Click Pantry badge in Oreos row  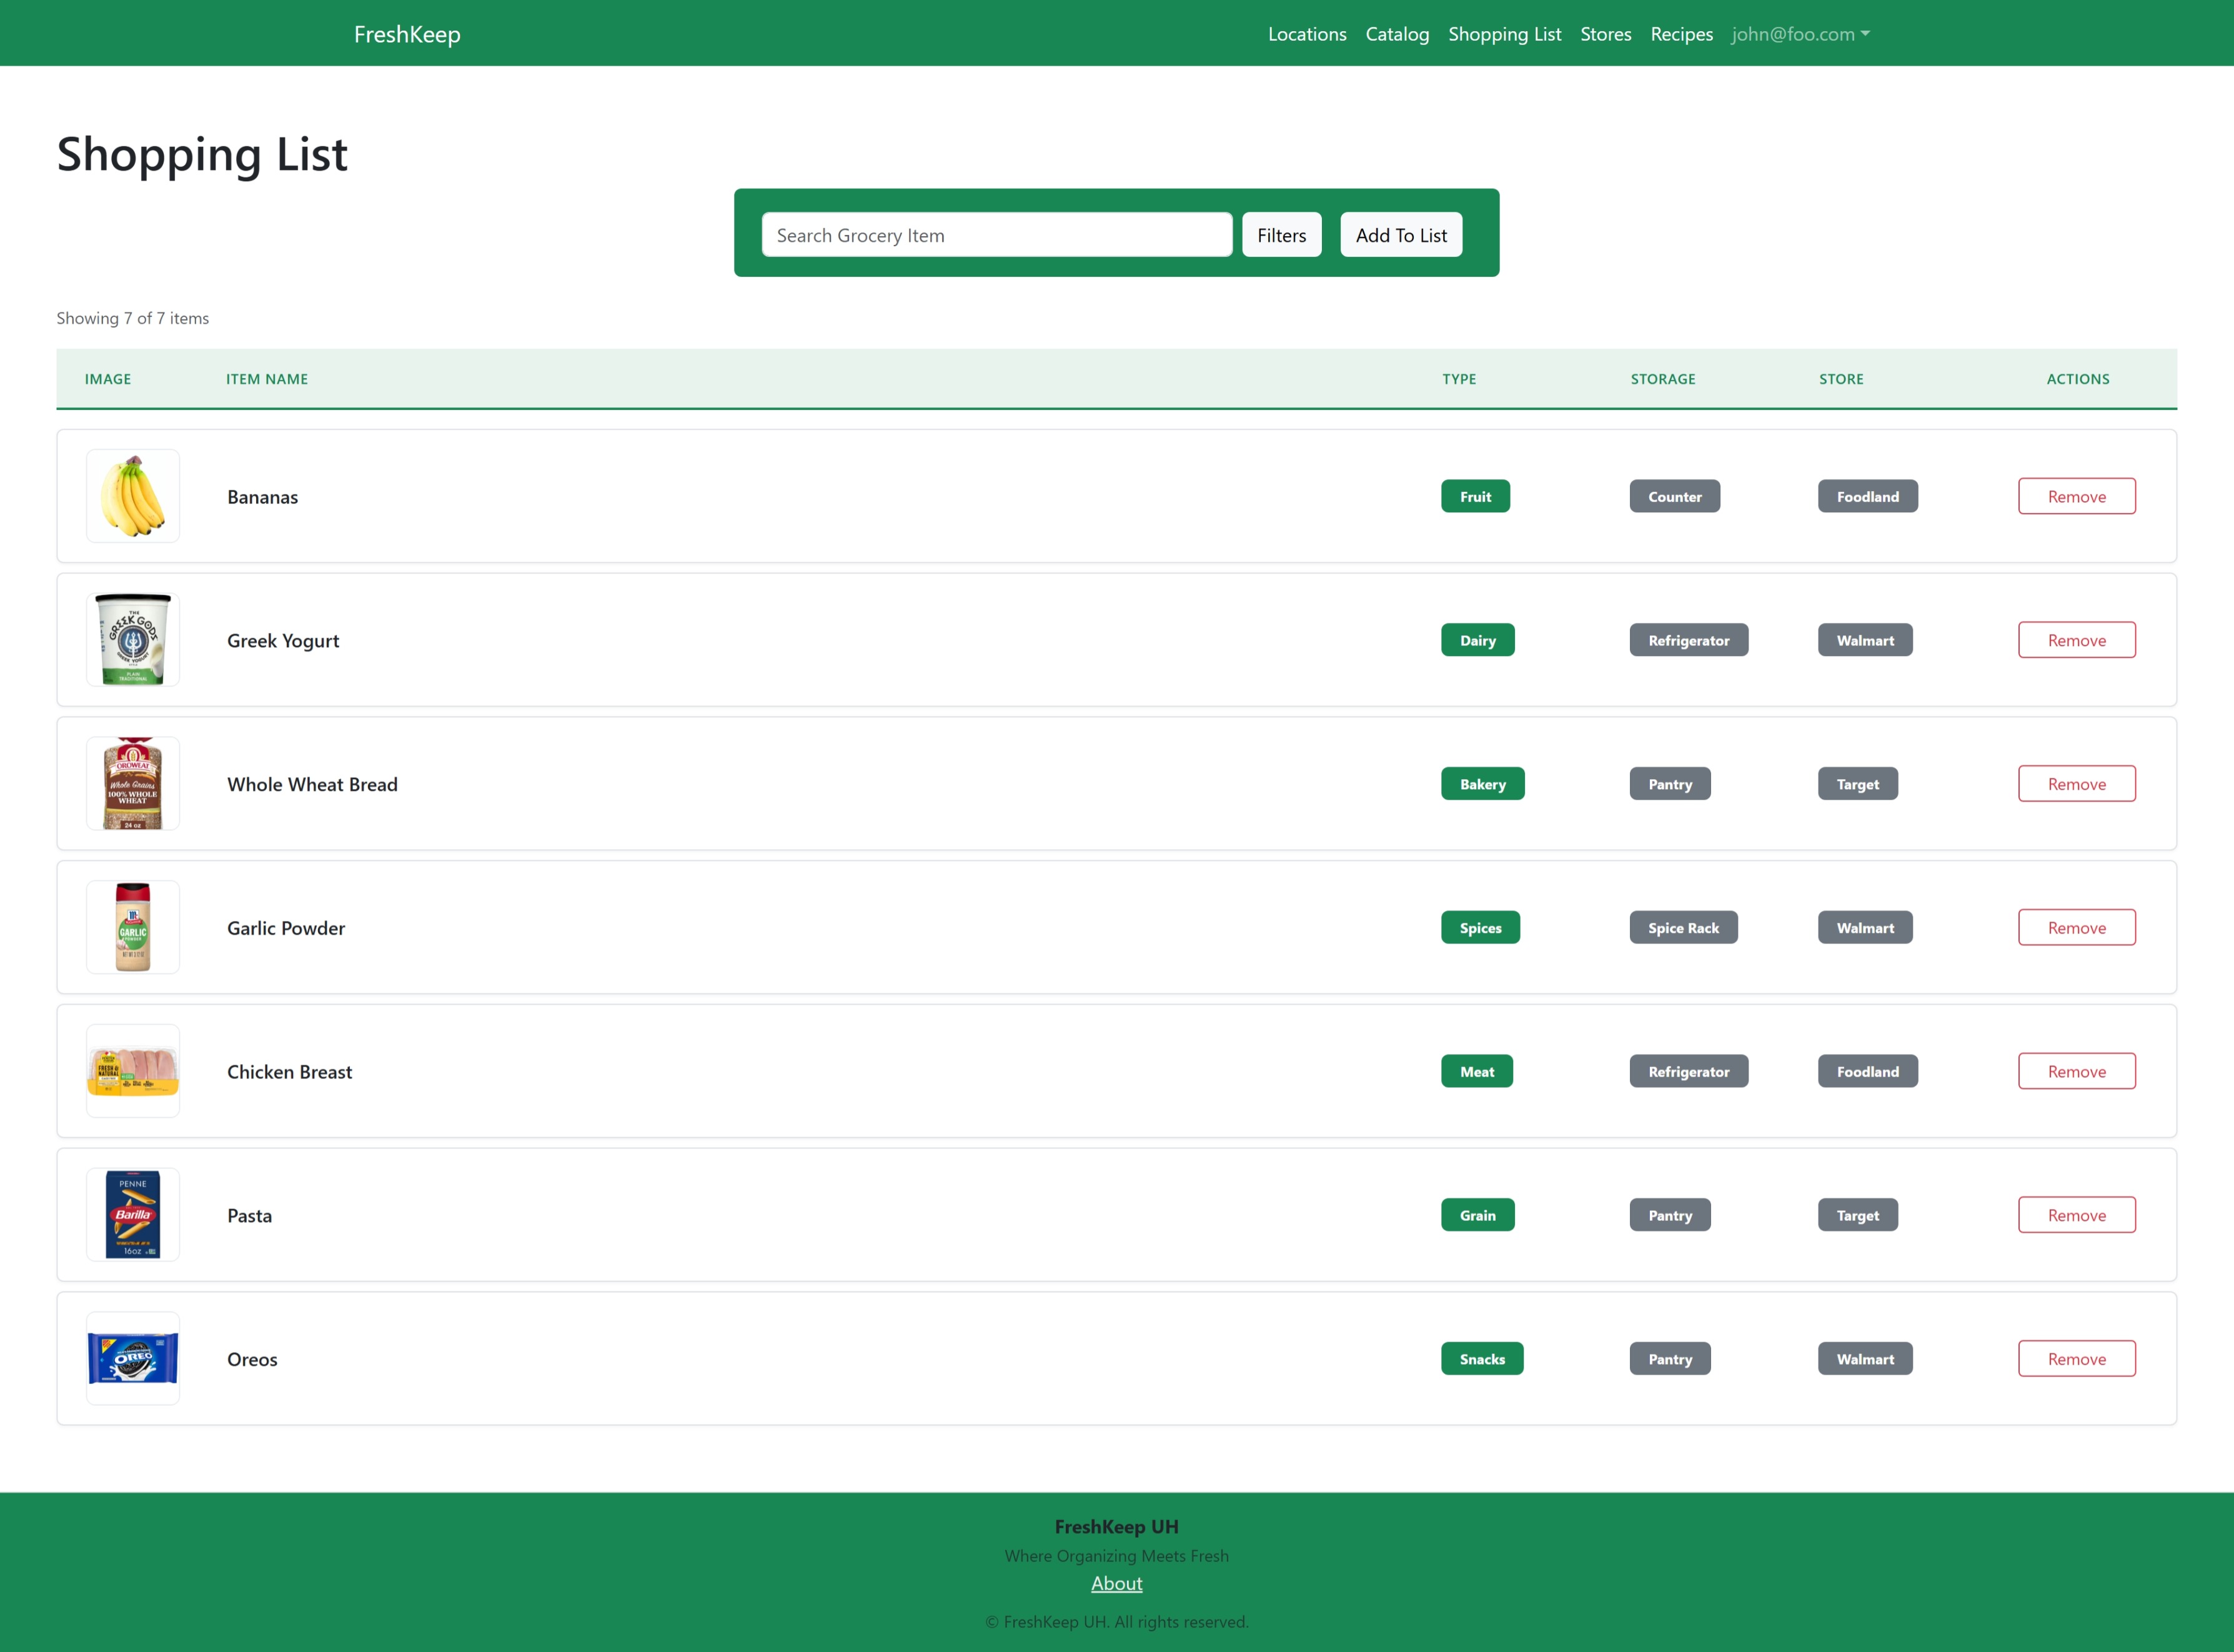(1670, 1359)
